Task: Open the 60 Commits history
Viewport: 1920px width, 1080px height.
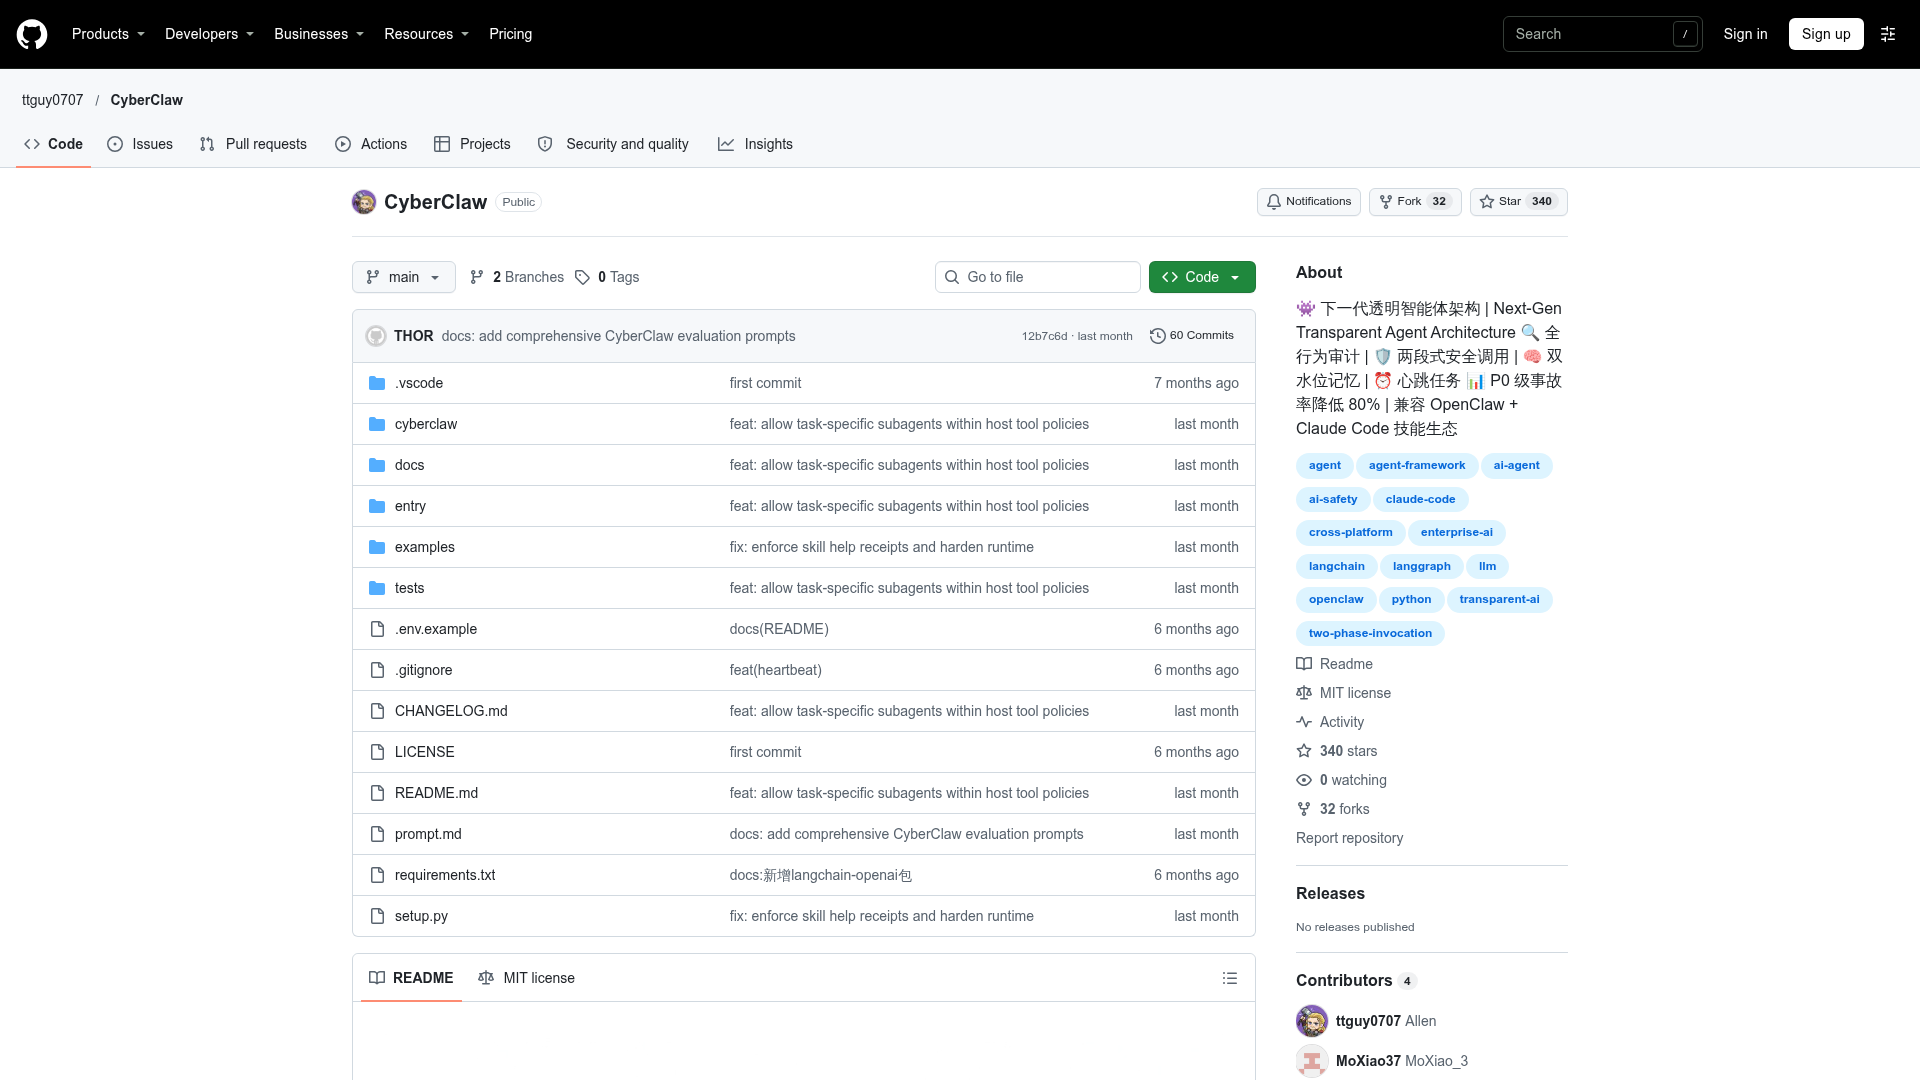Action: (1192, 336)
